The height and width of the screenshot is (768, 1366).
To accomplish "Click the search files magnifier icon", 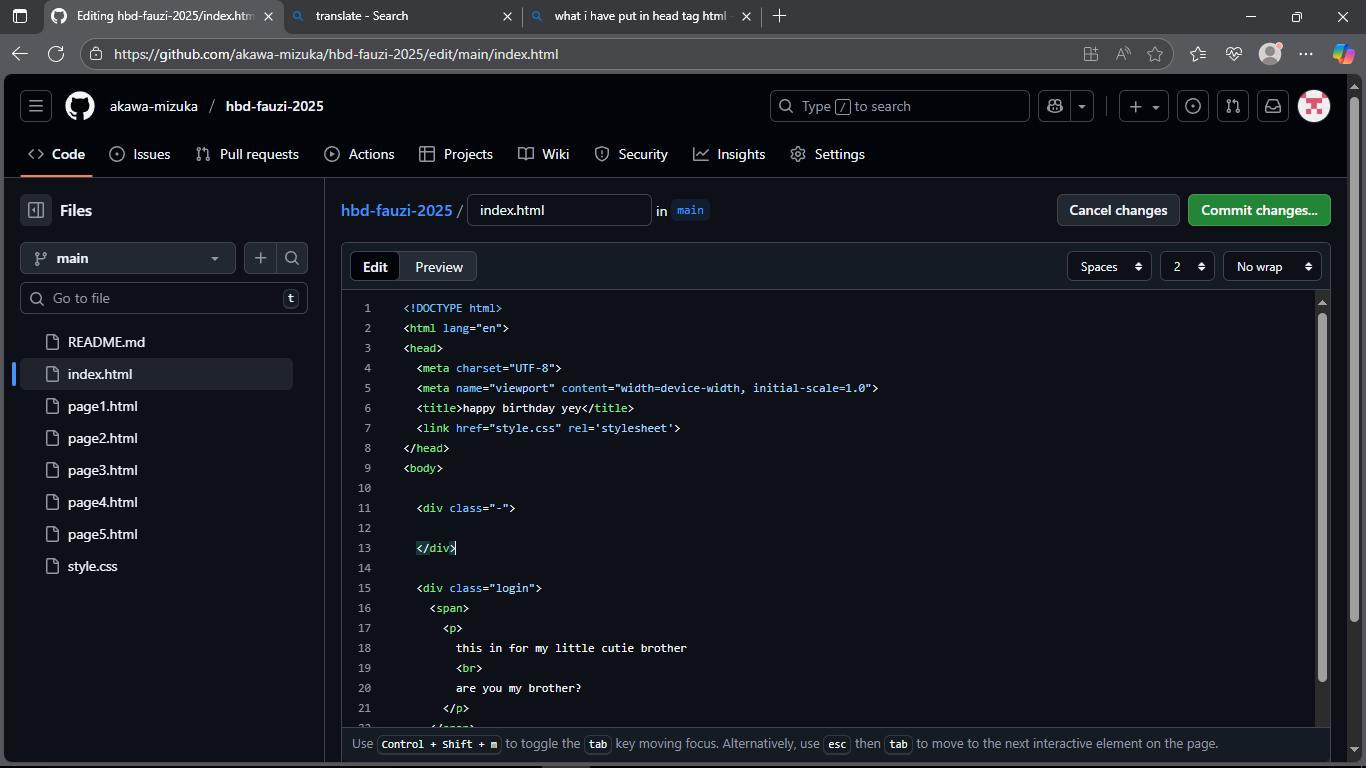I will 291,258.
